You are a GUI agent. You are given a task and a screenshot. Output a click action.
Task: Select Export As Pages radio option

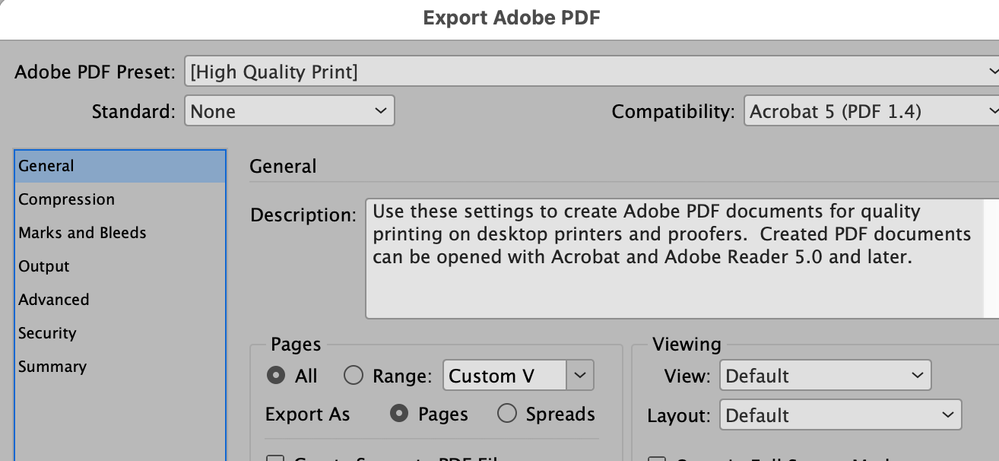coord(400,413)
